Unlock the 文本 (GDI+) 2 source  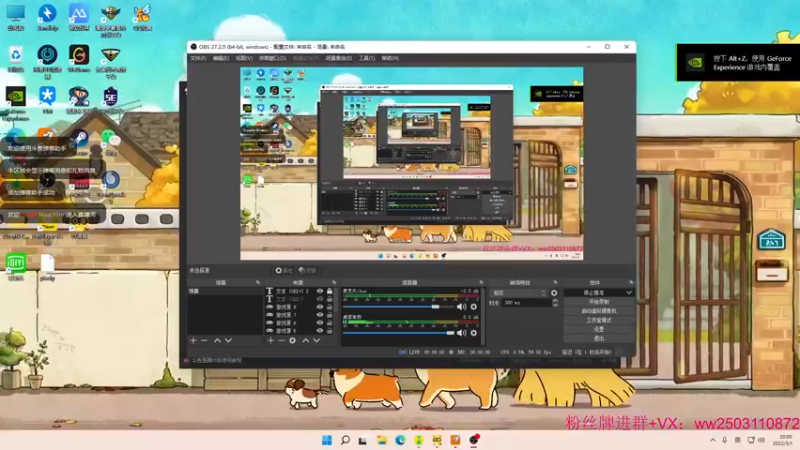click(x=330, y=291)
